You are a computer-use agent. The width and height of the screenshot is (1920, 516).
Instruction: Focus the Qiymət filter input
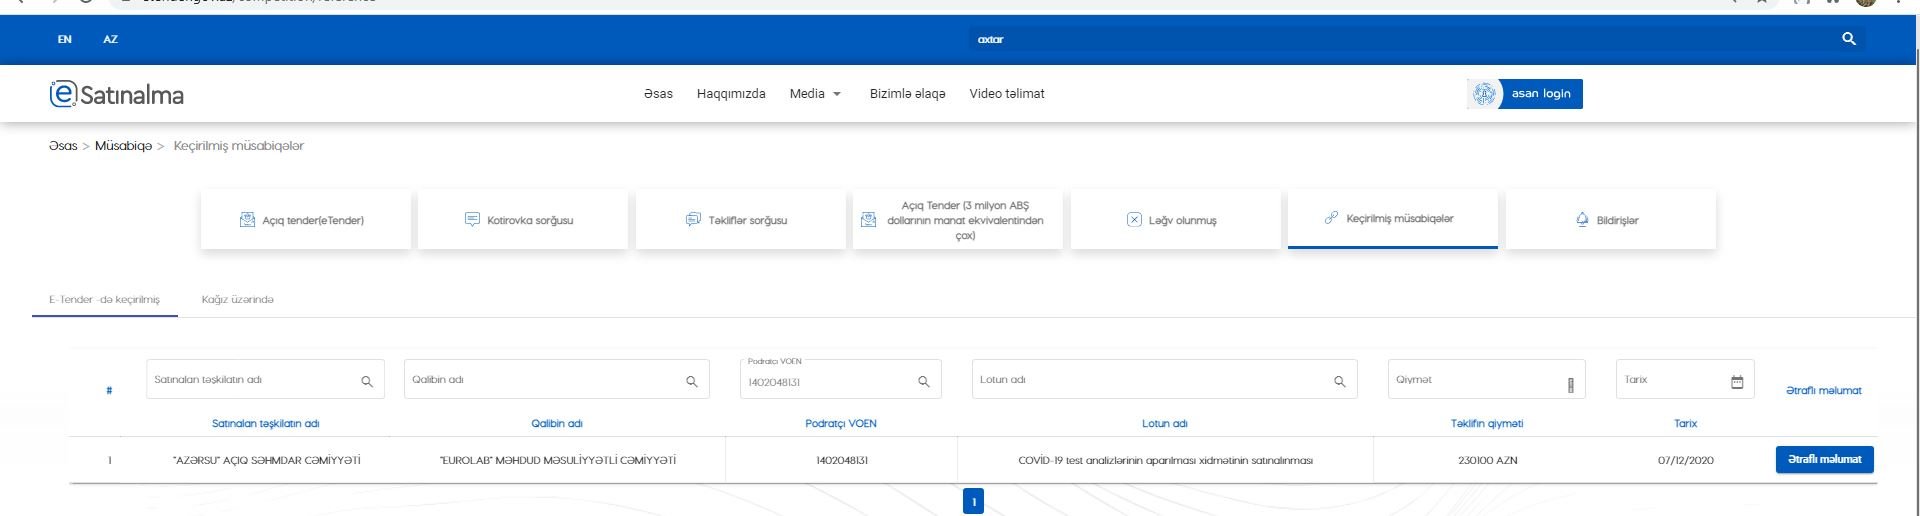click(1486, 379)
